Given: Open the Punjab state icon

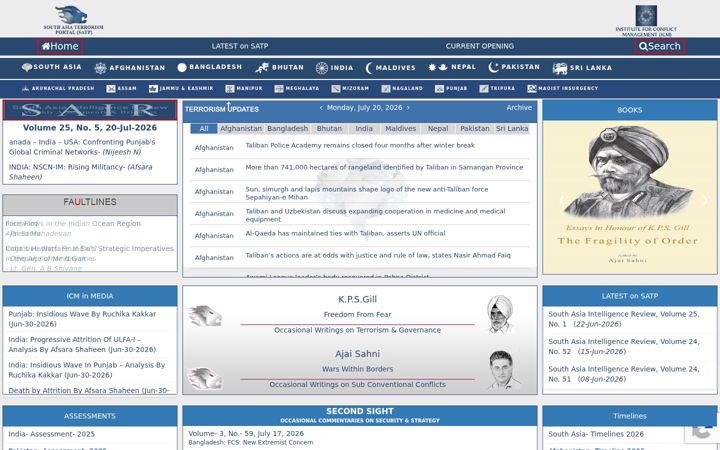Looking at the screenshot, I should click(439, 89).
